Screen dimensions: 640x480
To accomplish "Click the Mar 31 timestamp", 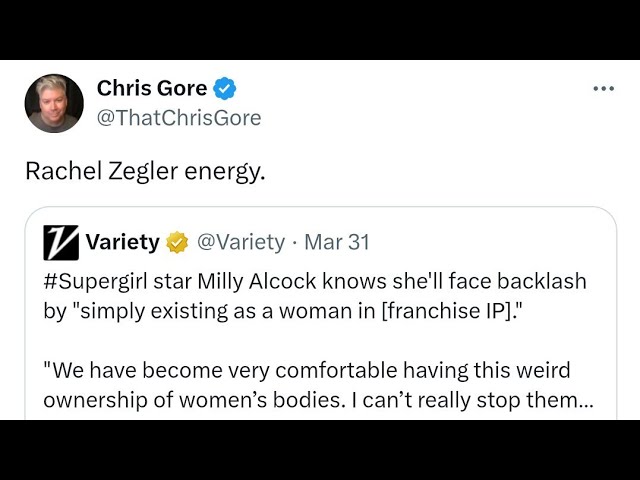I will tap(337, 242).
